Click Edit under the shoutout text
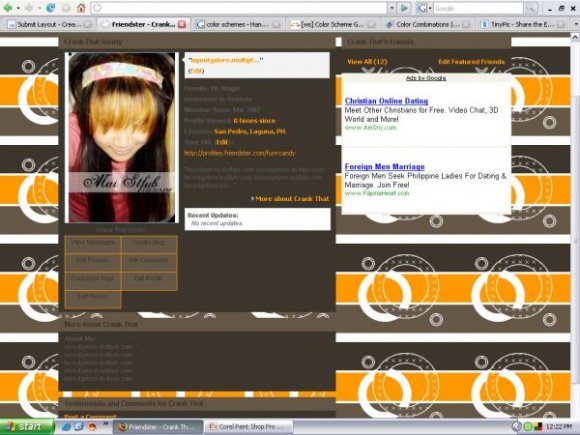This screenshot has width=580, height=435. [x=196, y=71]
